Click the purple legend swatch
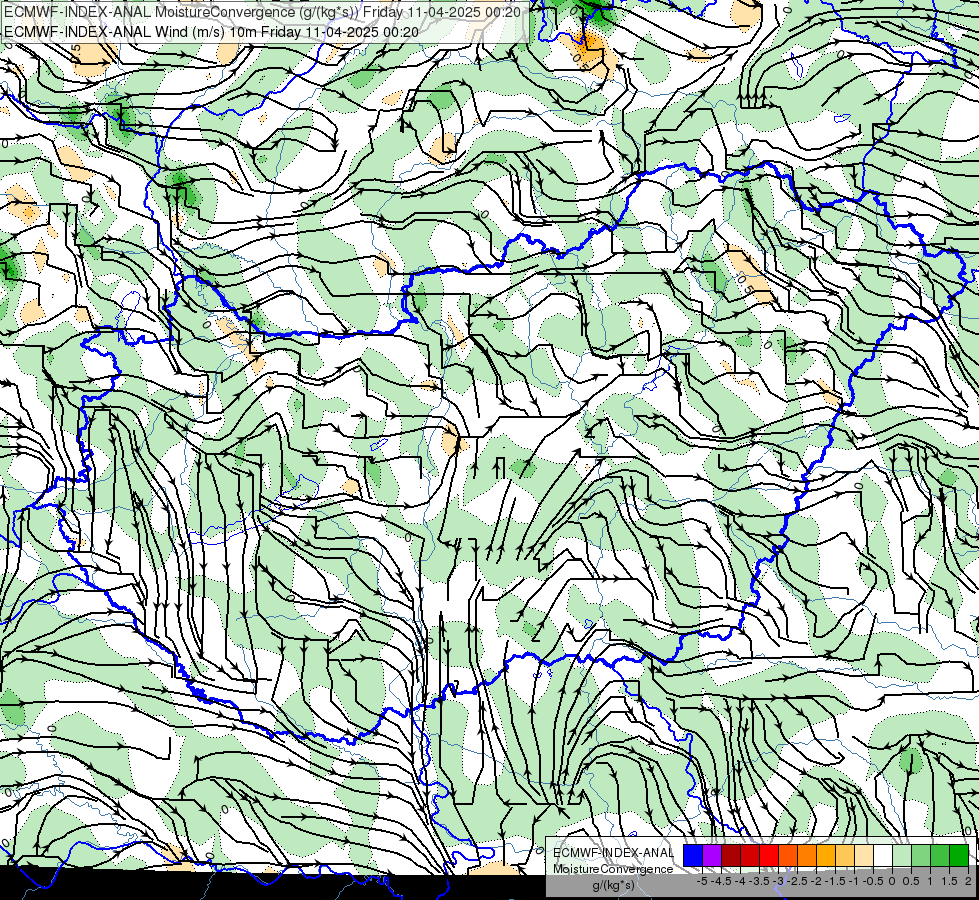 [x=712, y=856]
